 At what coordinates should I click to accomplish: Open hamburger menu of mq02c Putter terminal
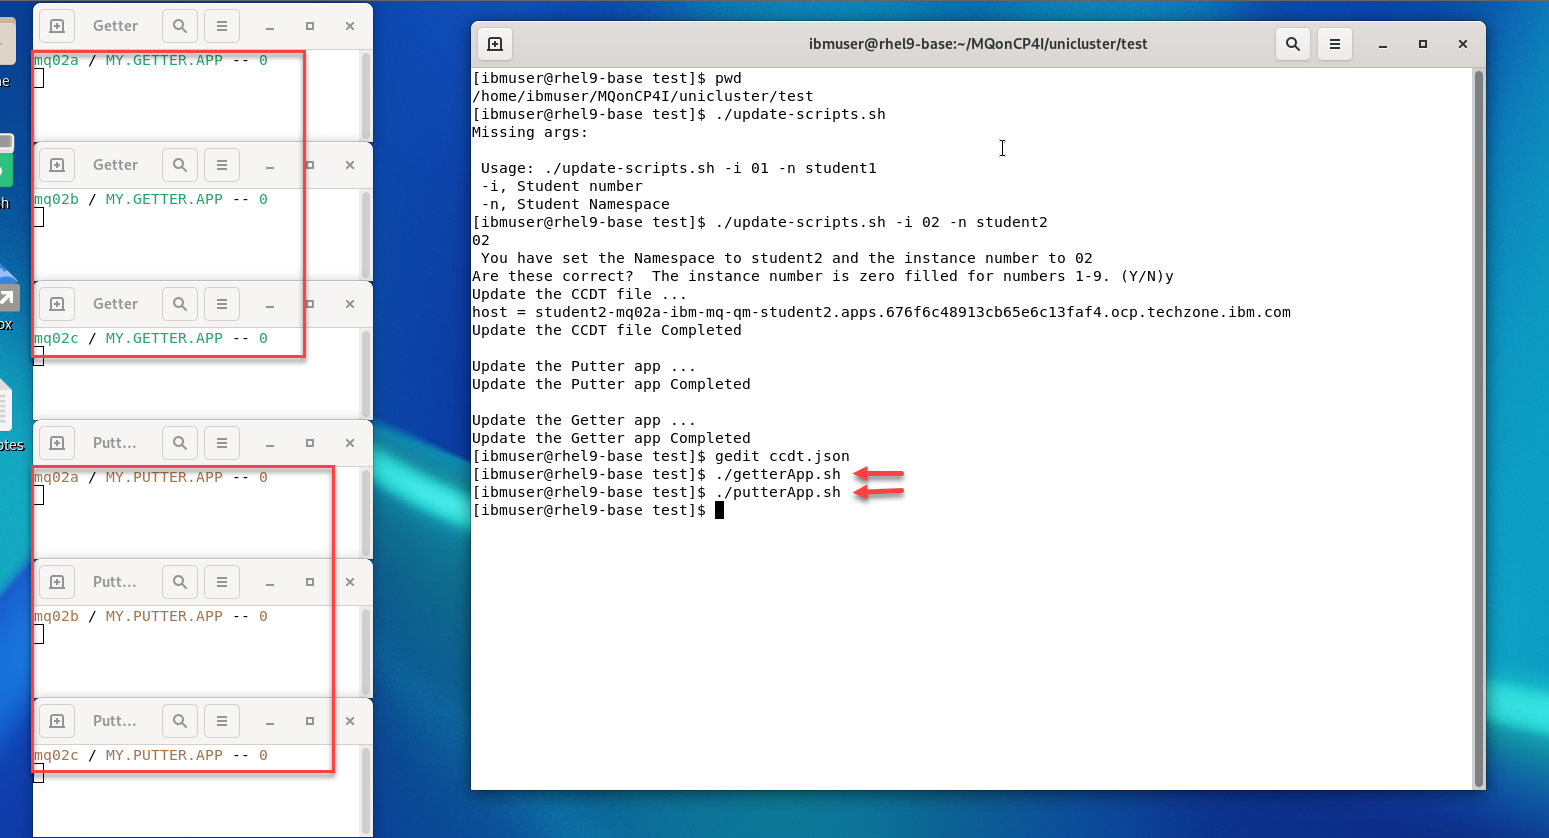click(x=222, y=721)
